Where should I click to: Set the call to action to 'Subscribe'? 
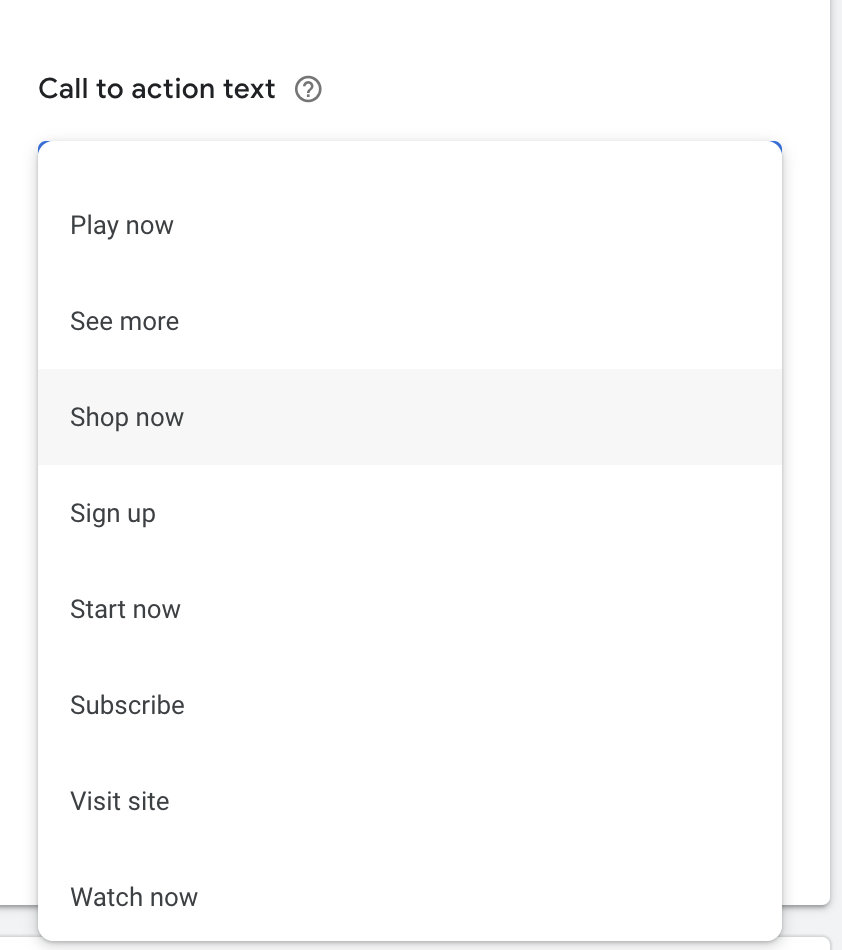coord(127,705)
